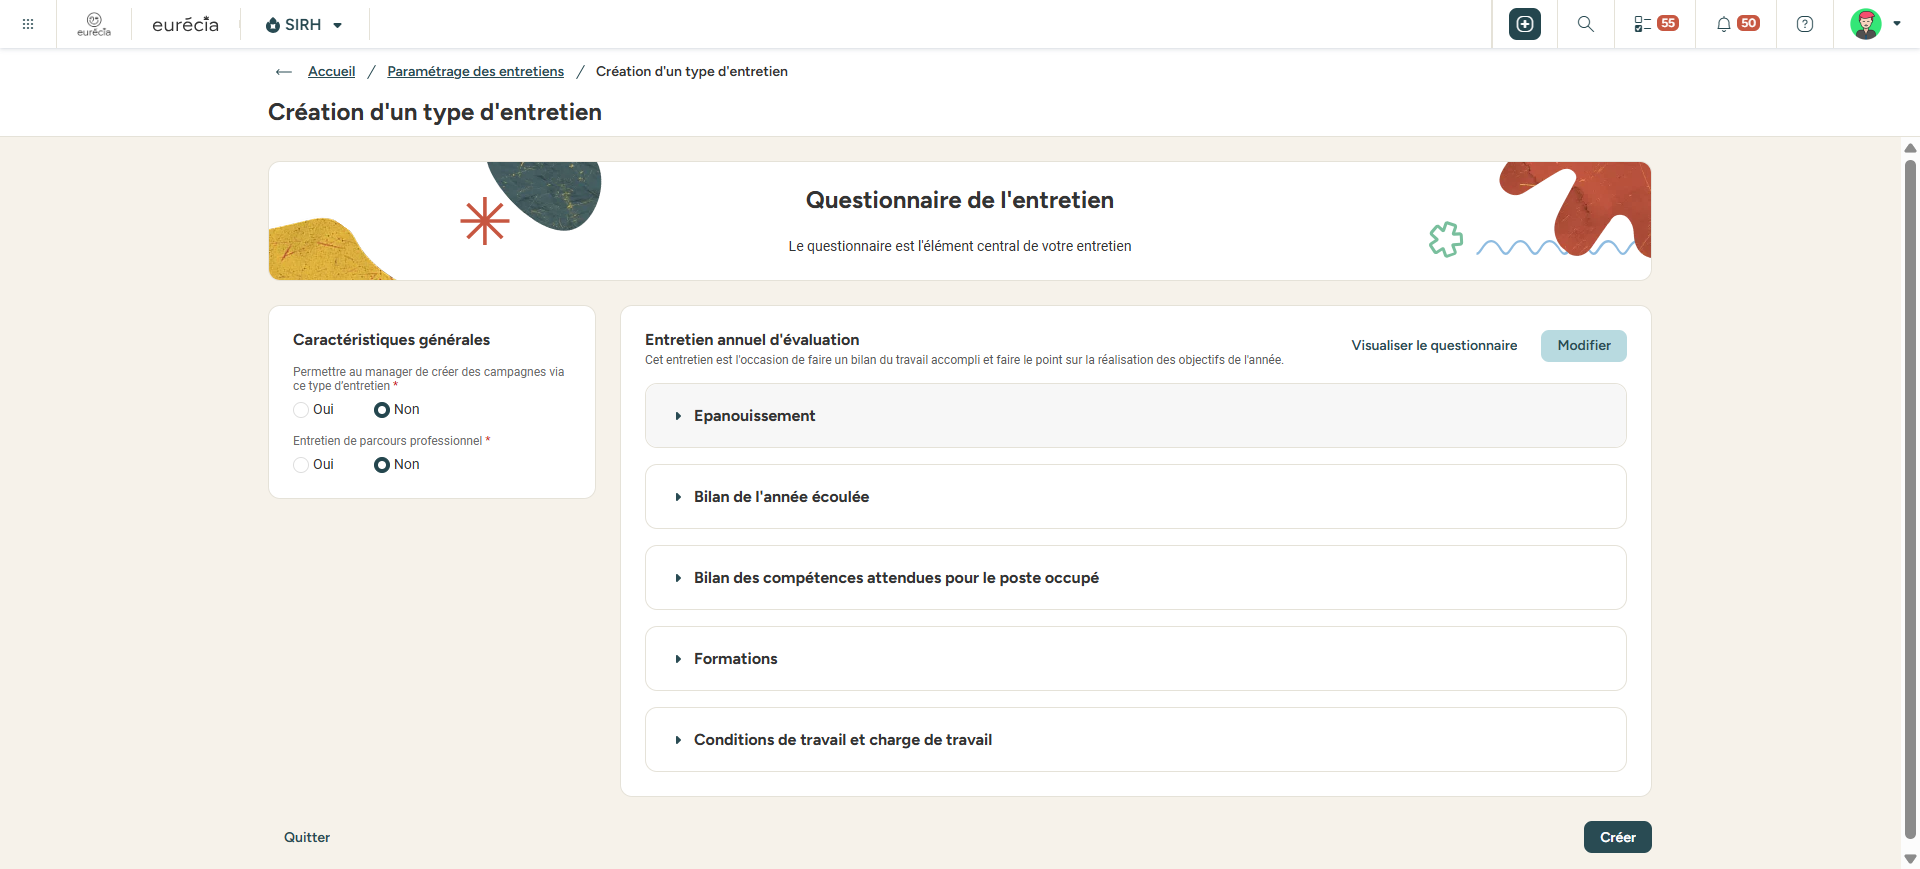Open the tasks list icon with 55 badge
Viewport: 1920px width, 869px height.
1656,24
